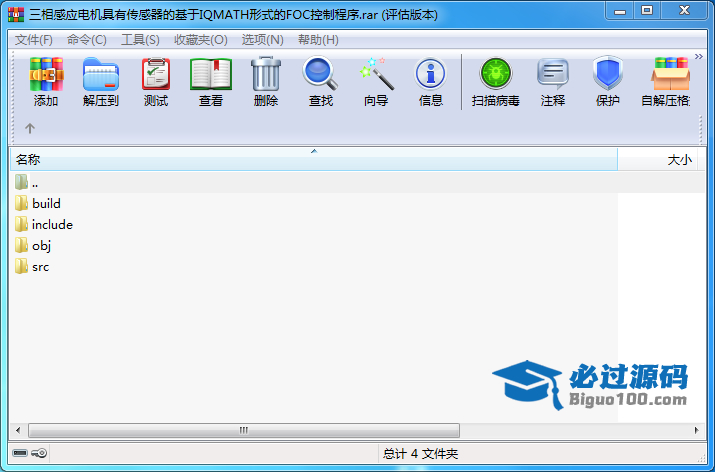This screenshot has height=472, width=715.
Task: Open the 查找 (Find) magnifier icon
Action: click(321, 73)
